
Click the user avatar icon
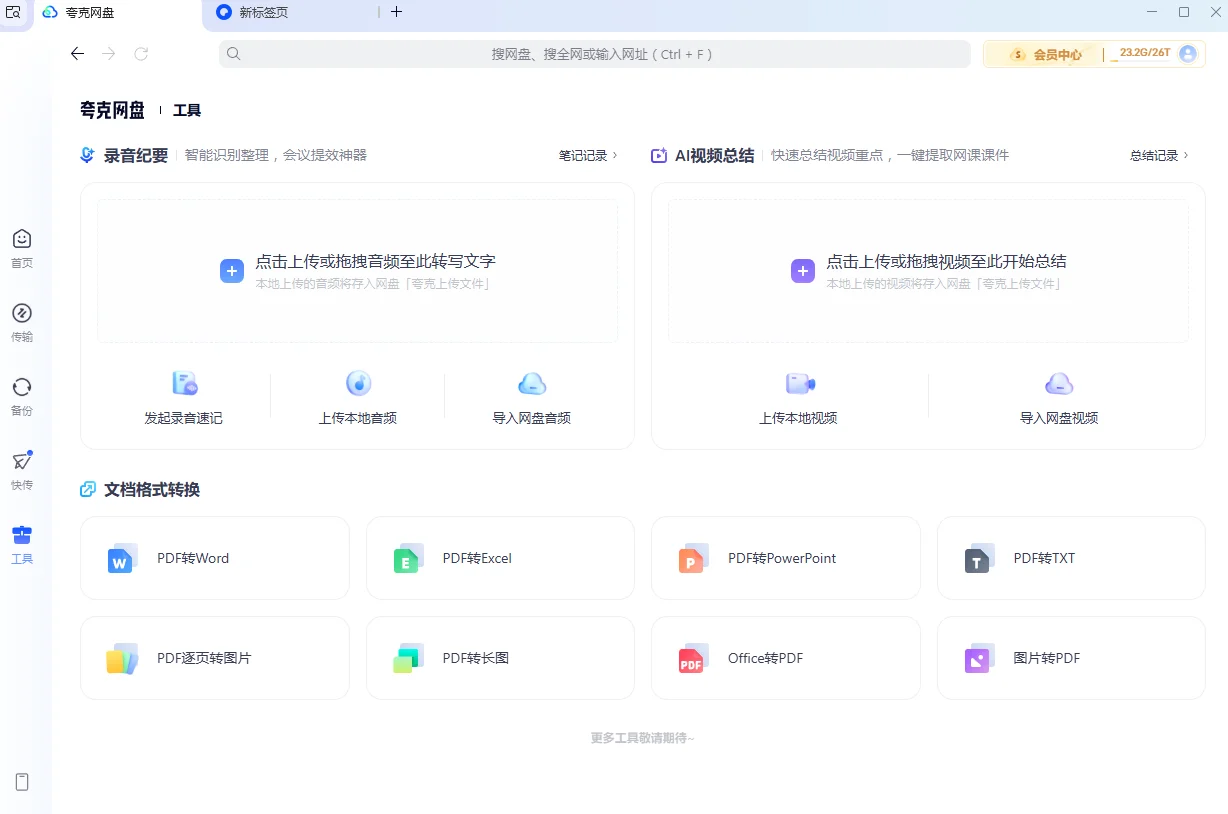point(1188,54)
